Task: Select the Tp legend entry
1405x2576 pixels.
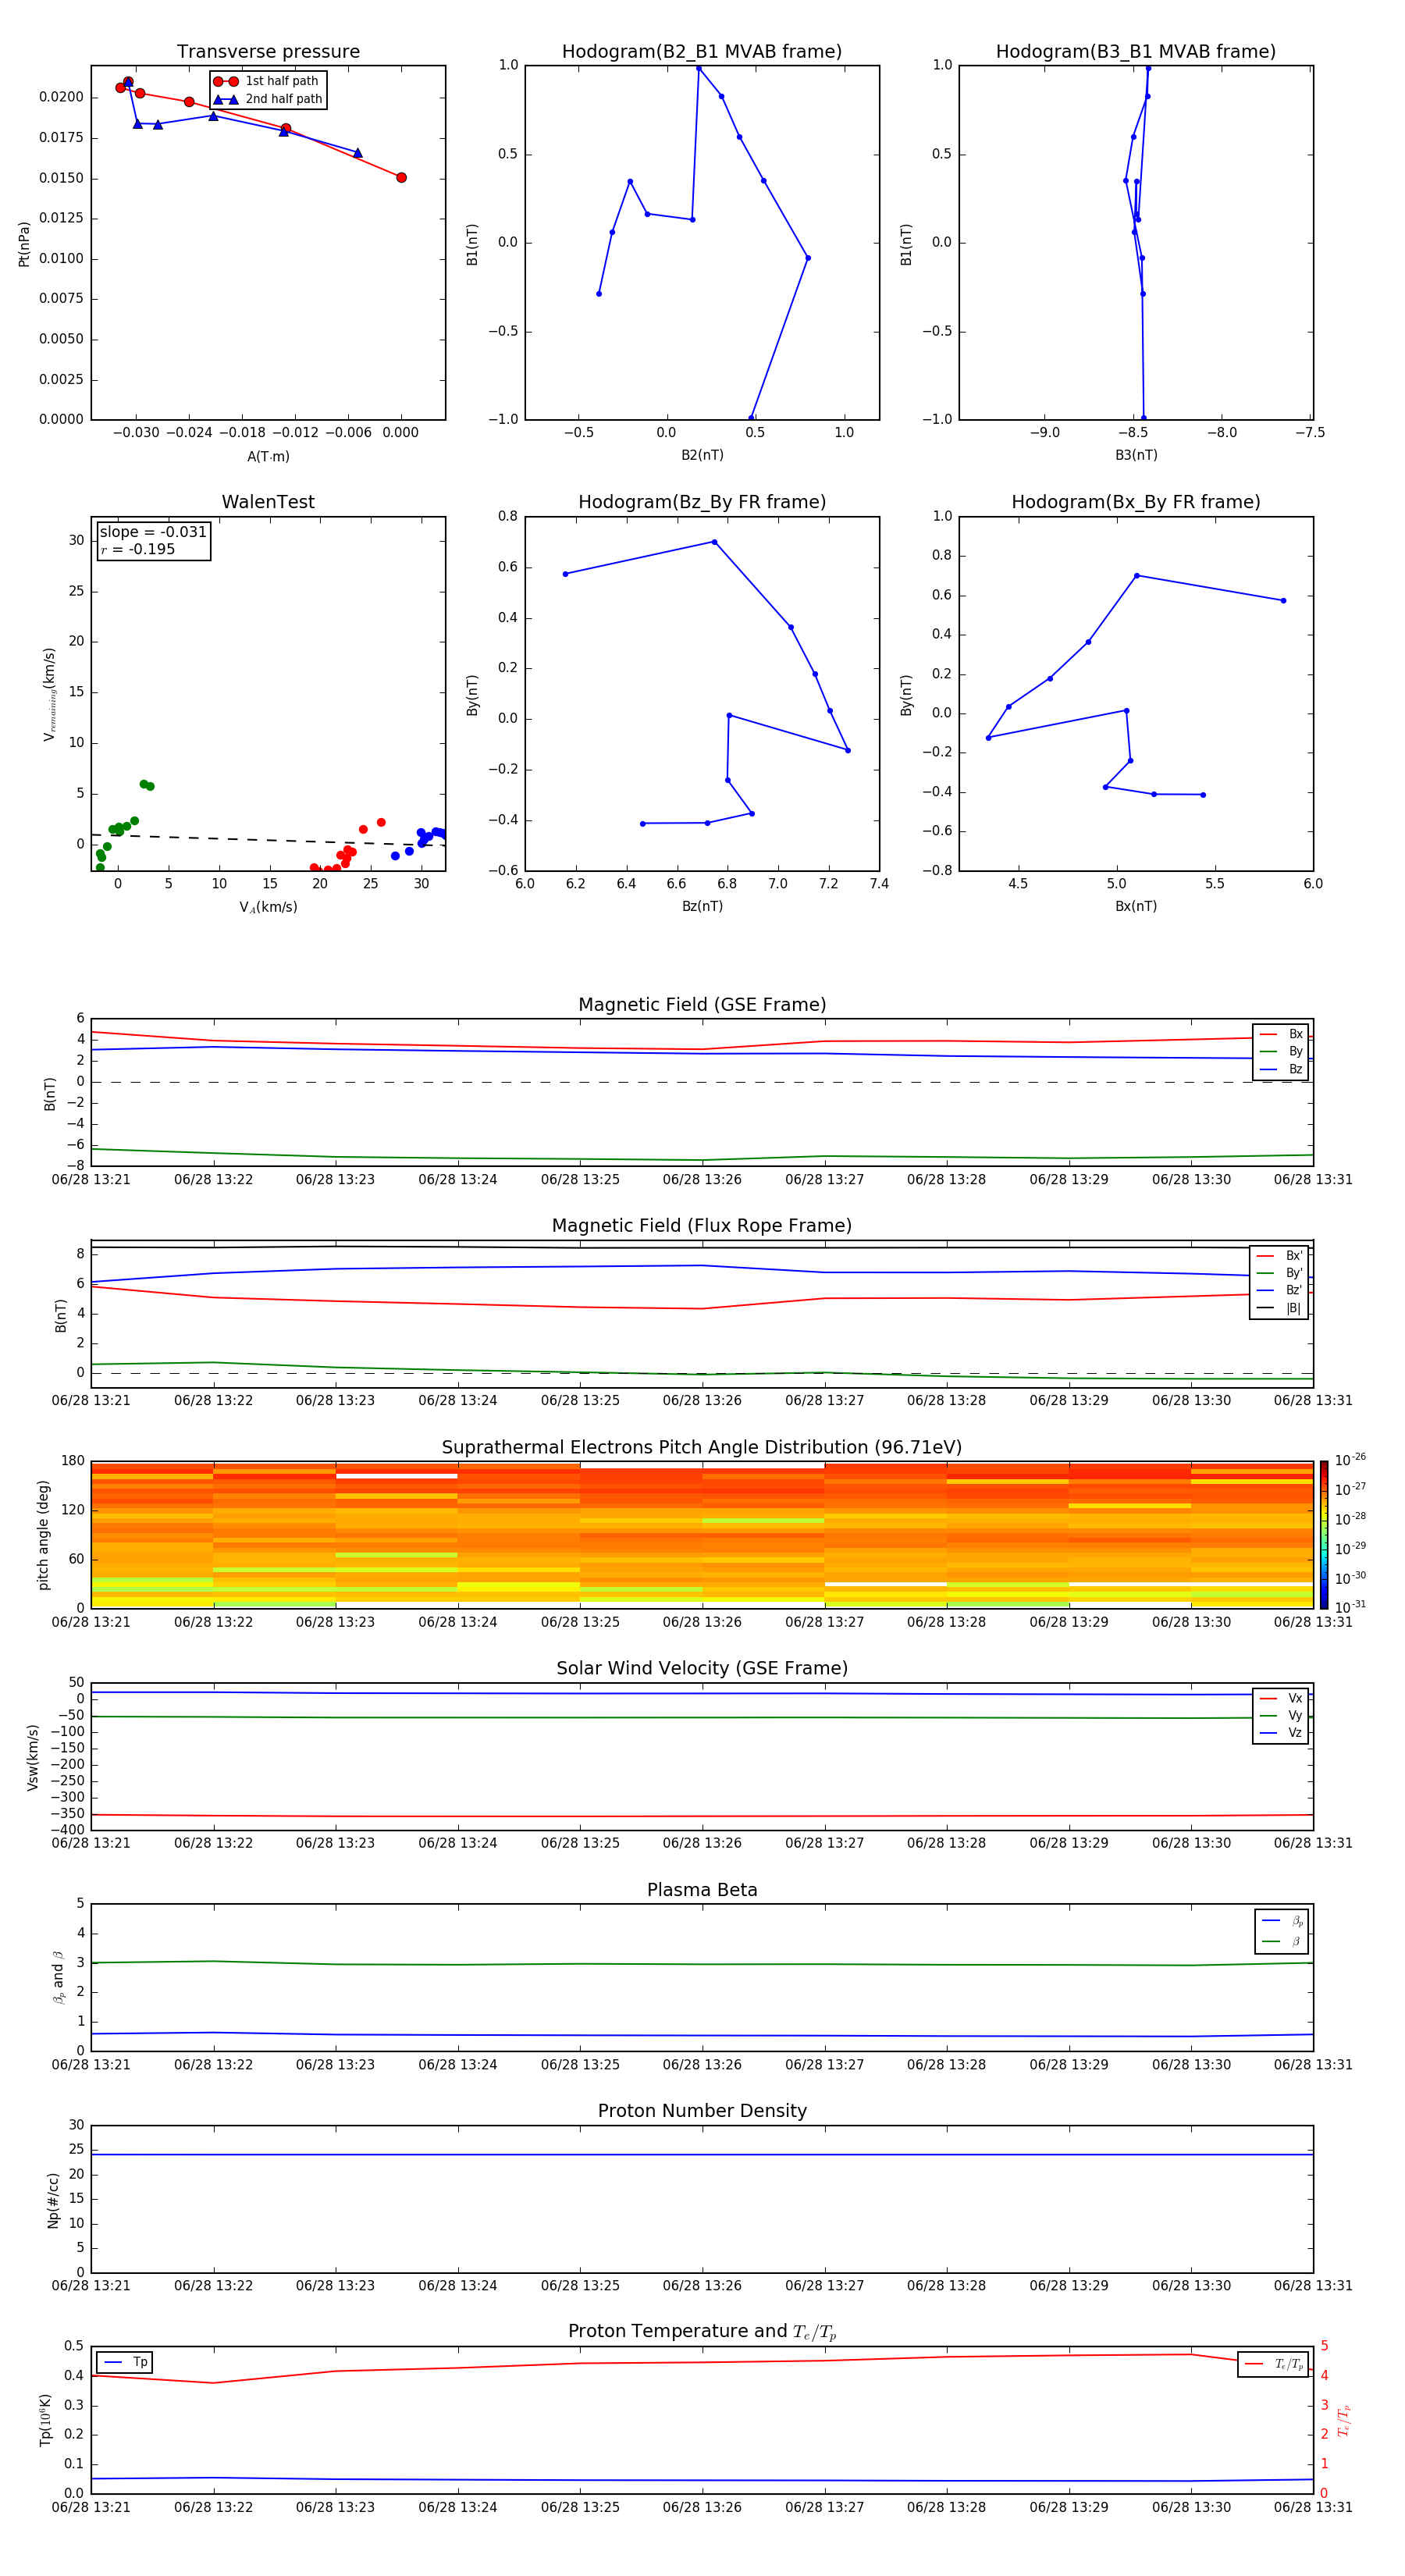Action: coord(126,2363)
